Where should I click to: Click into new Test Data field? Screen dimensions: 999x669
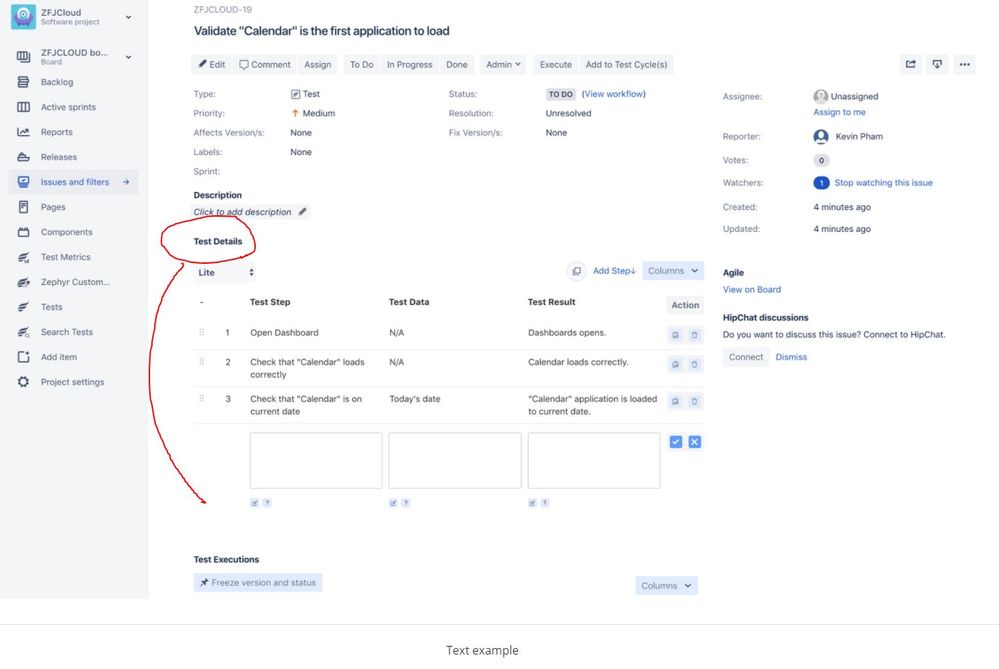pos(455,461)
